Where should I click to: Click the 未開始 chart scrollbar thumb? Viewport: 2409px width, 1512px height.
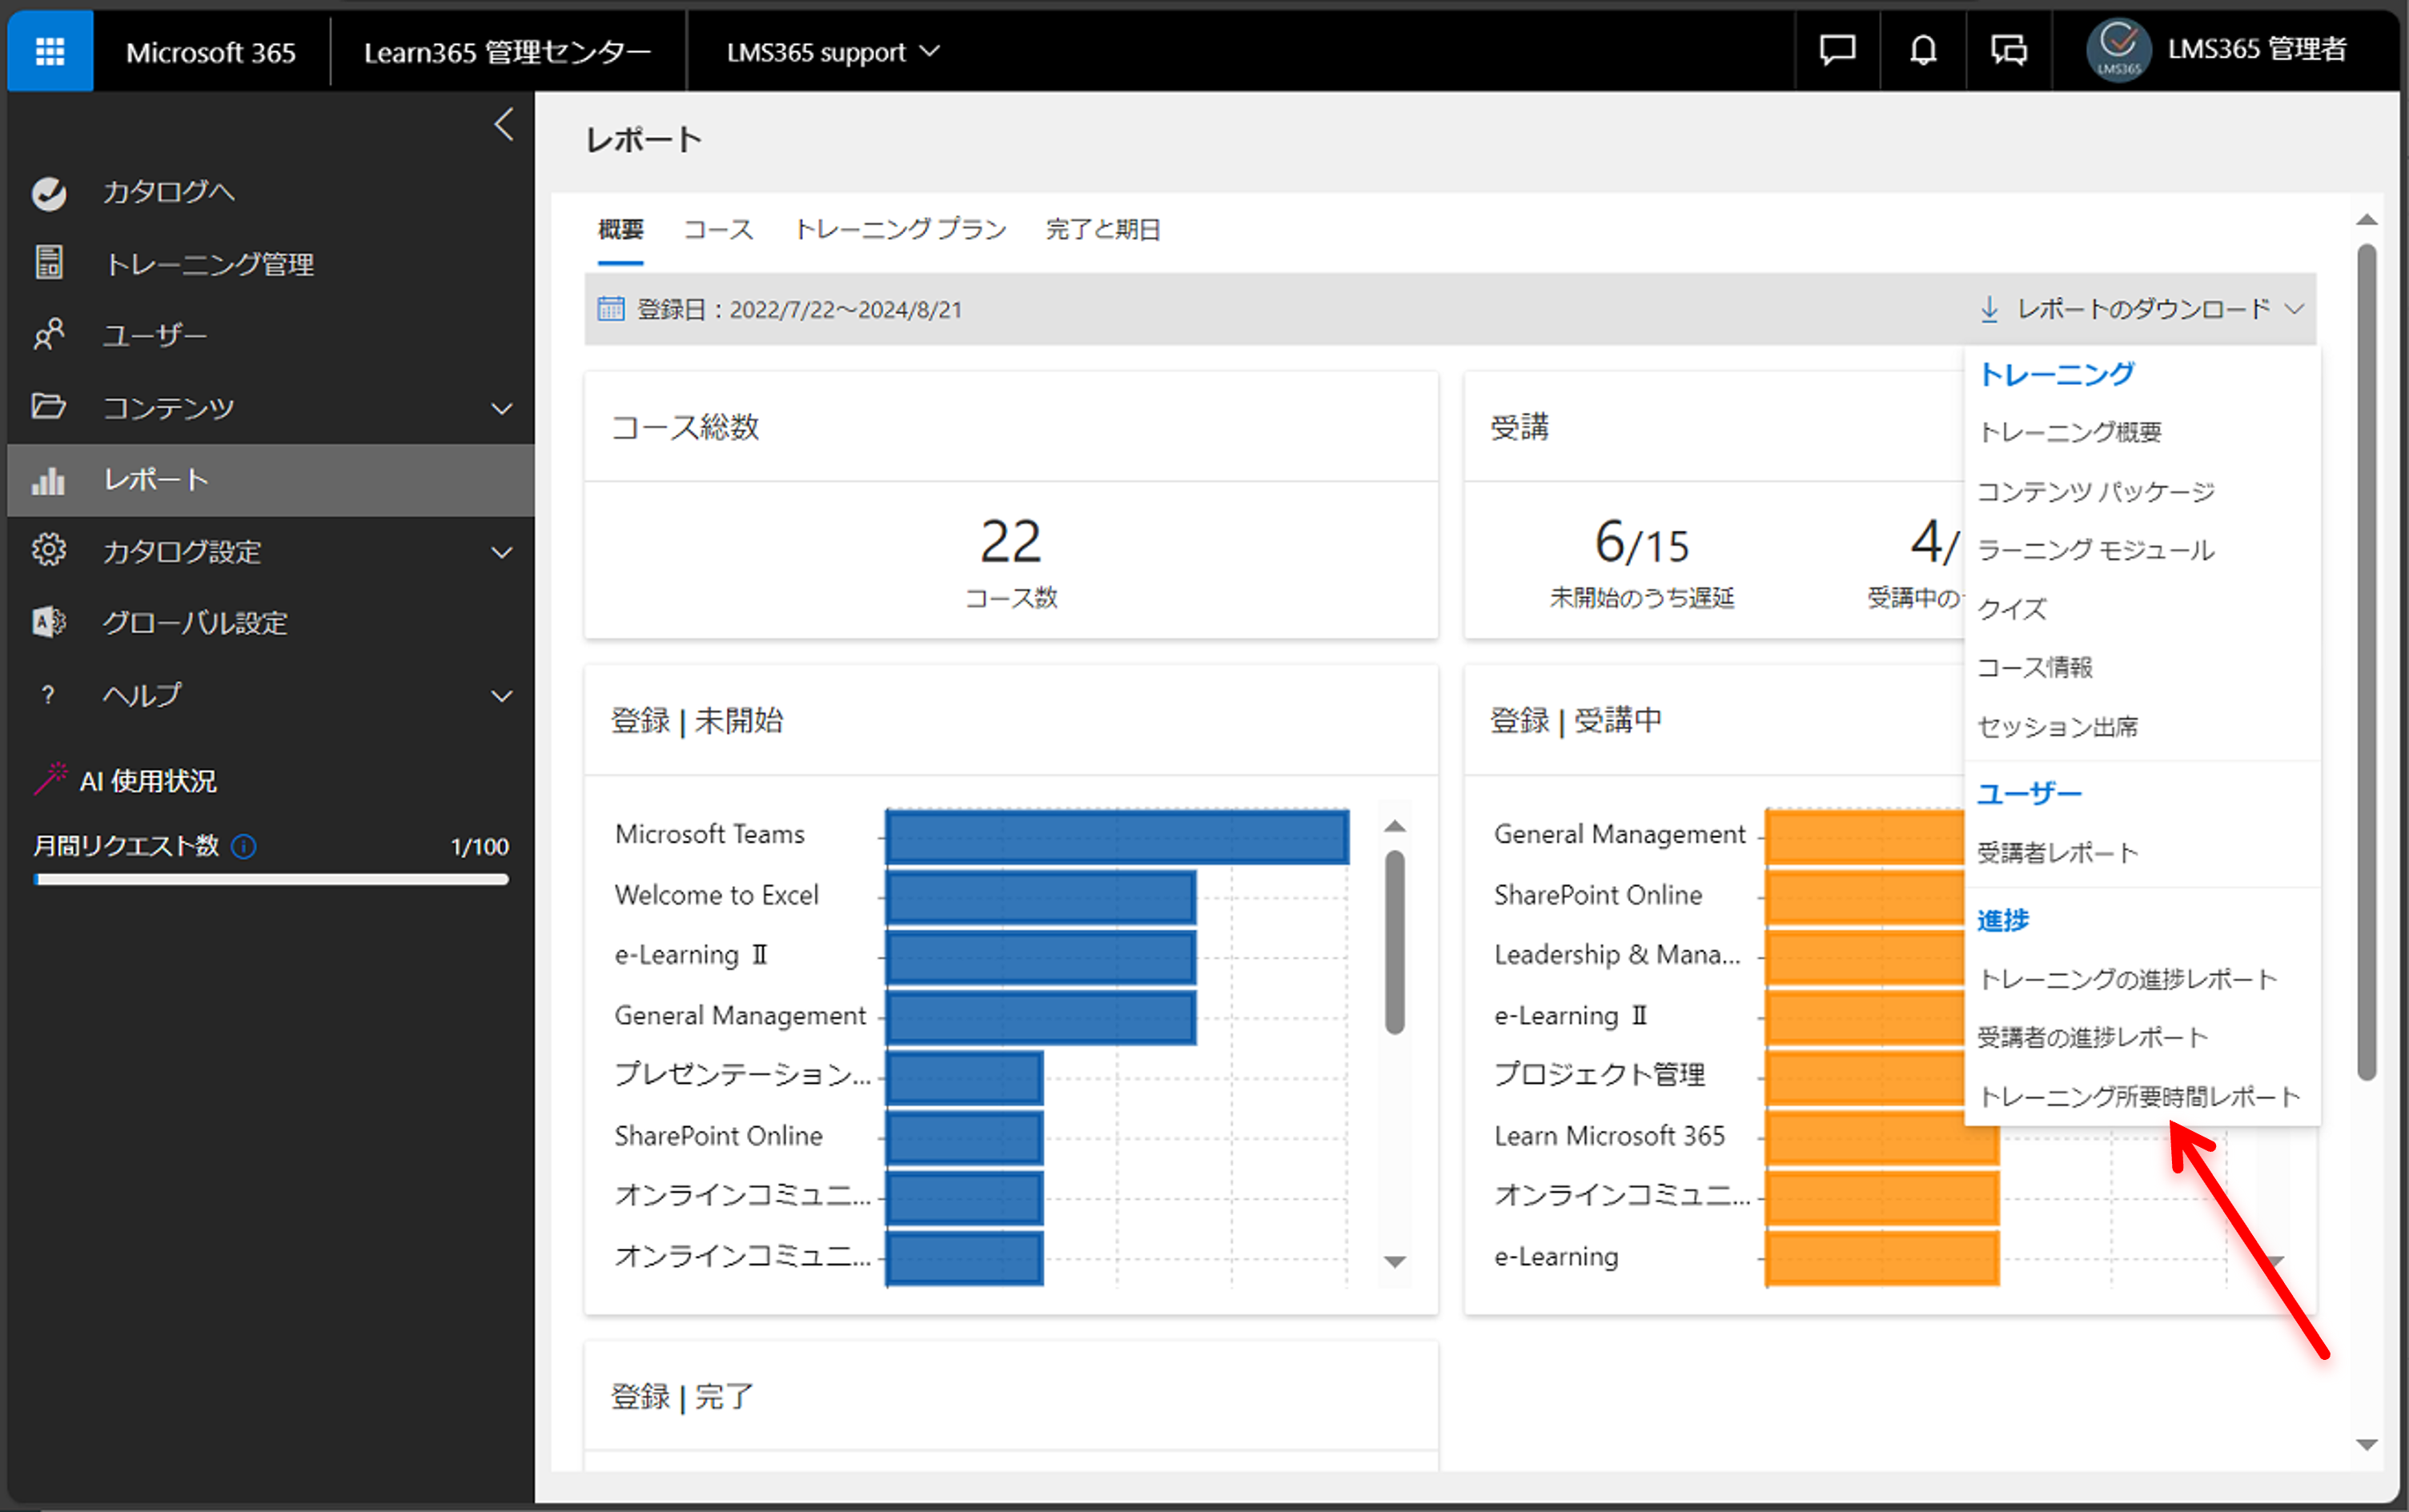click(x=1394, y=942)
